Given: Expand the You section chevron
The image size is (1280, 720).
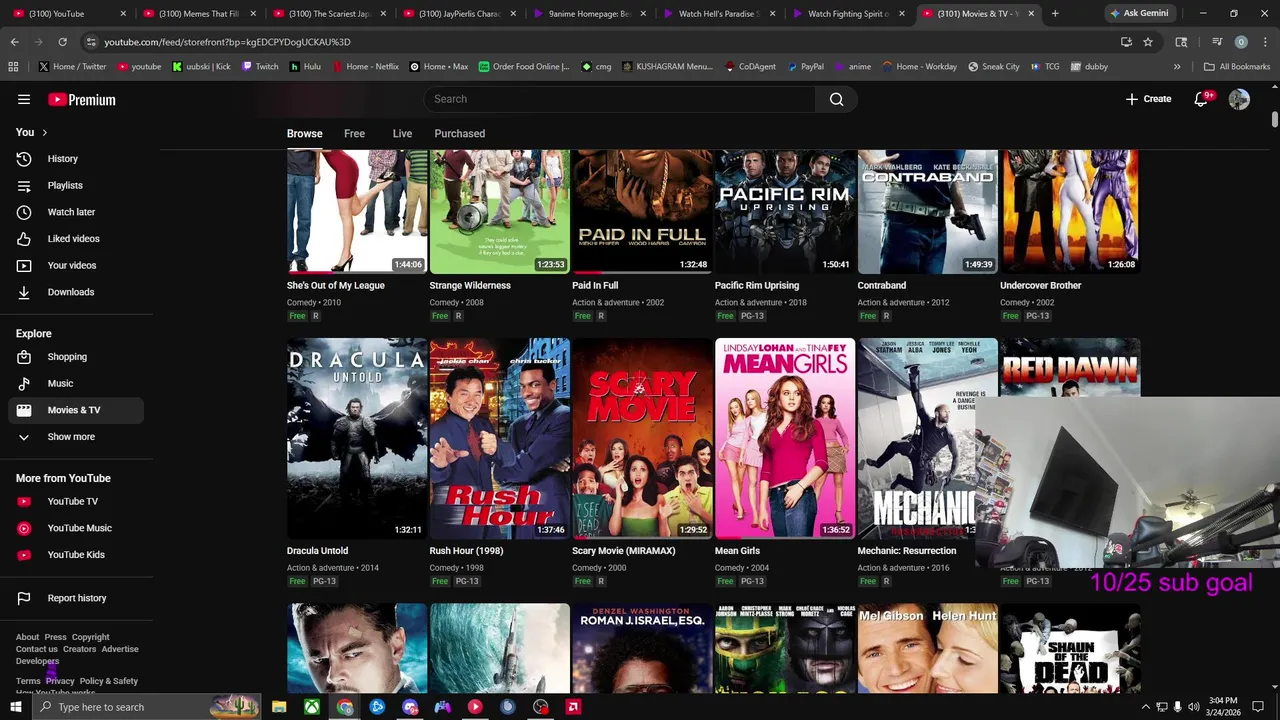Looking at the screenshot, I should pyautogui.click(x=44, y=132).
